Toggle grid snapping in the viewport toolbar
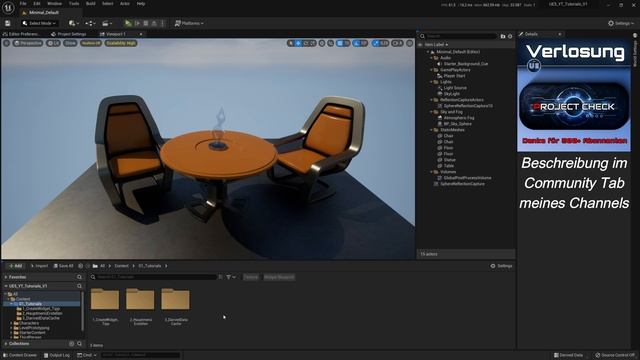Viewport: 640px width, 360px height. coord(340,43)
